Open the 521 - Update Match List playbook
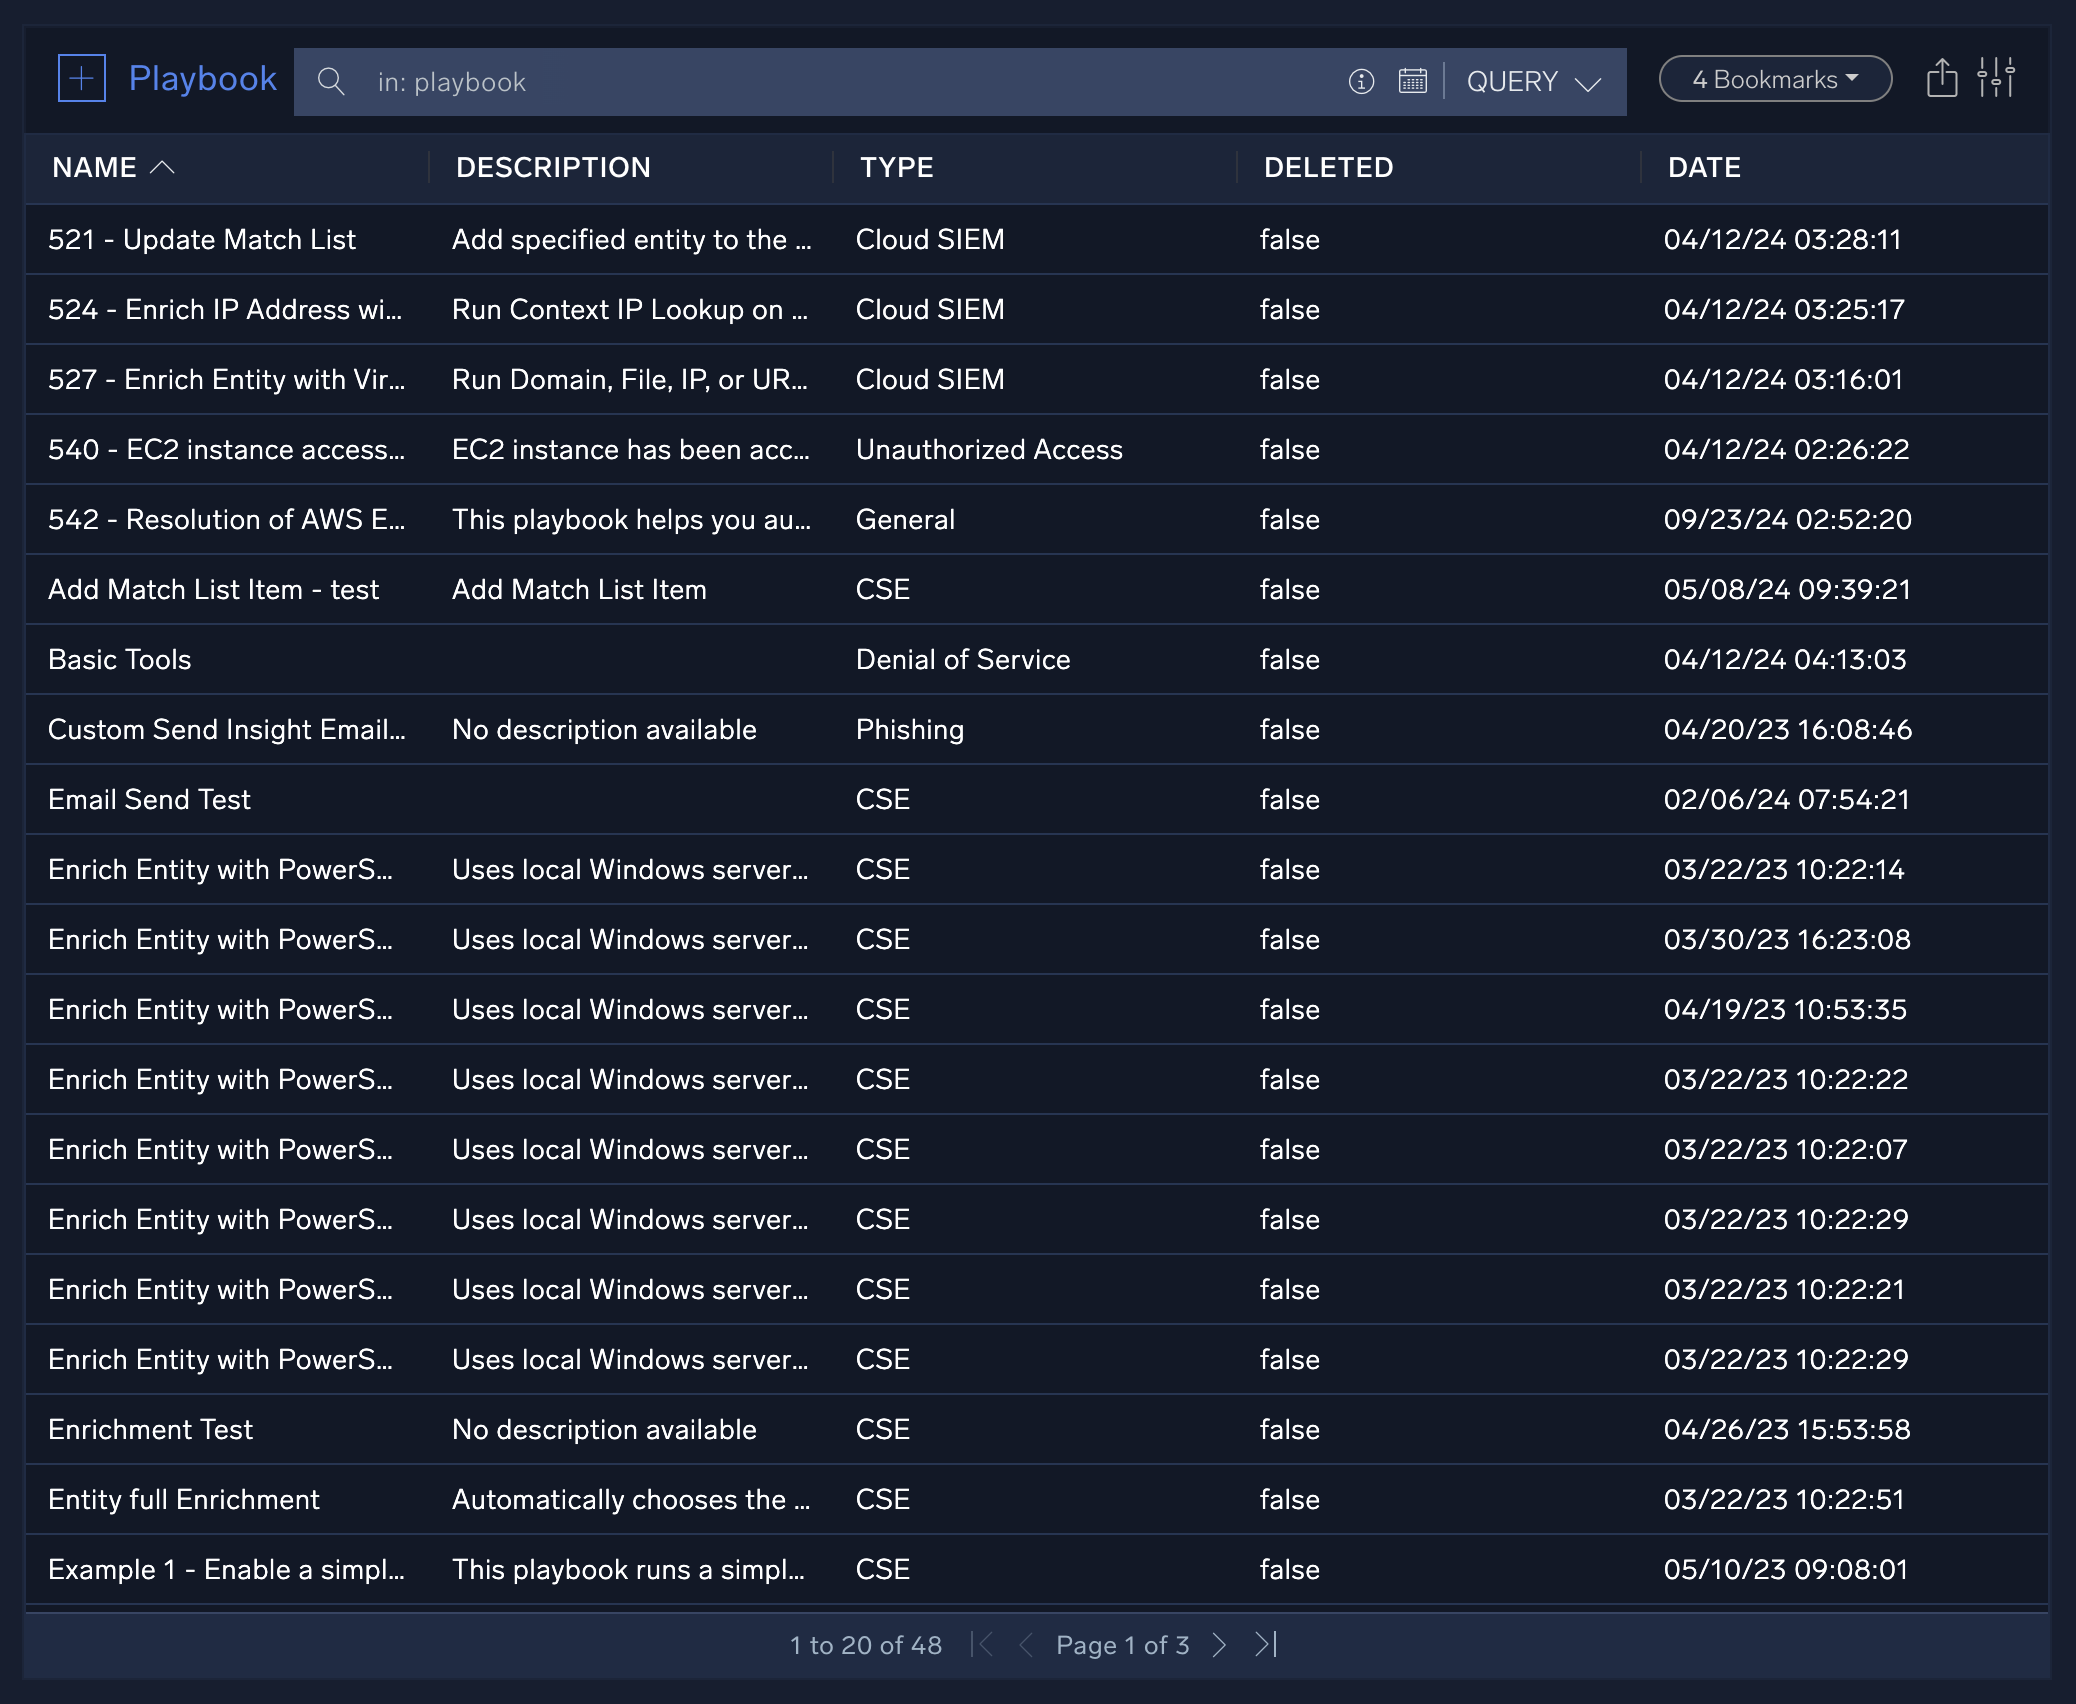This screenshot has width=2076, height=1704. (201, 240)
